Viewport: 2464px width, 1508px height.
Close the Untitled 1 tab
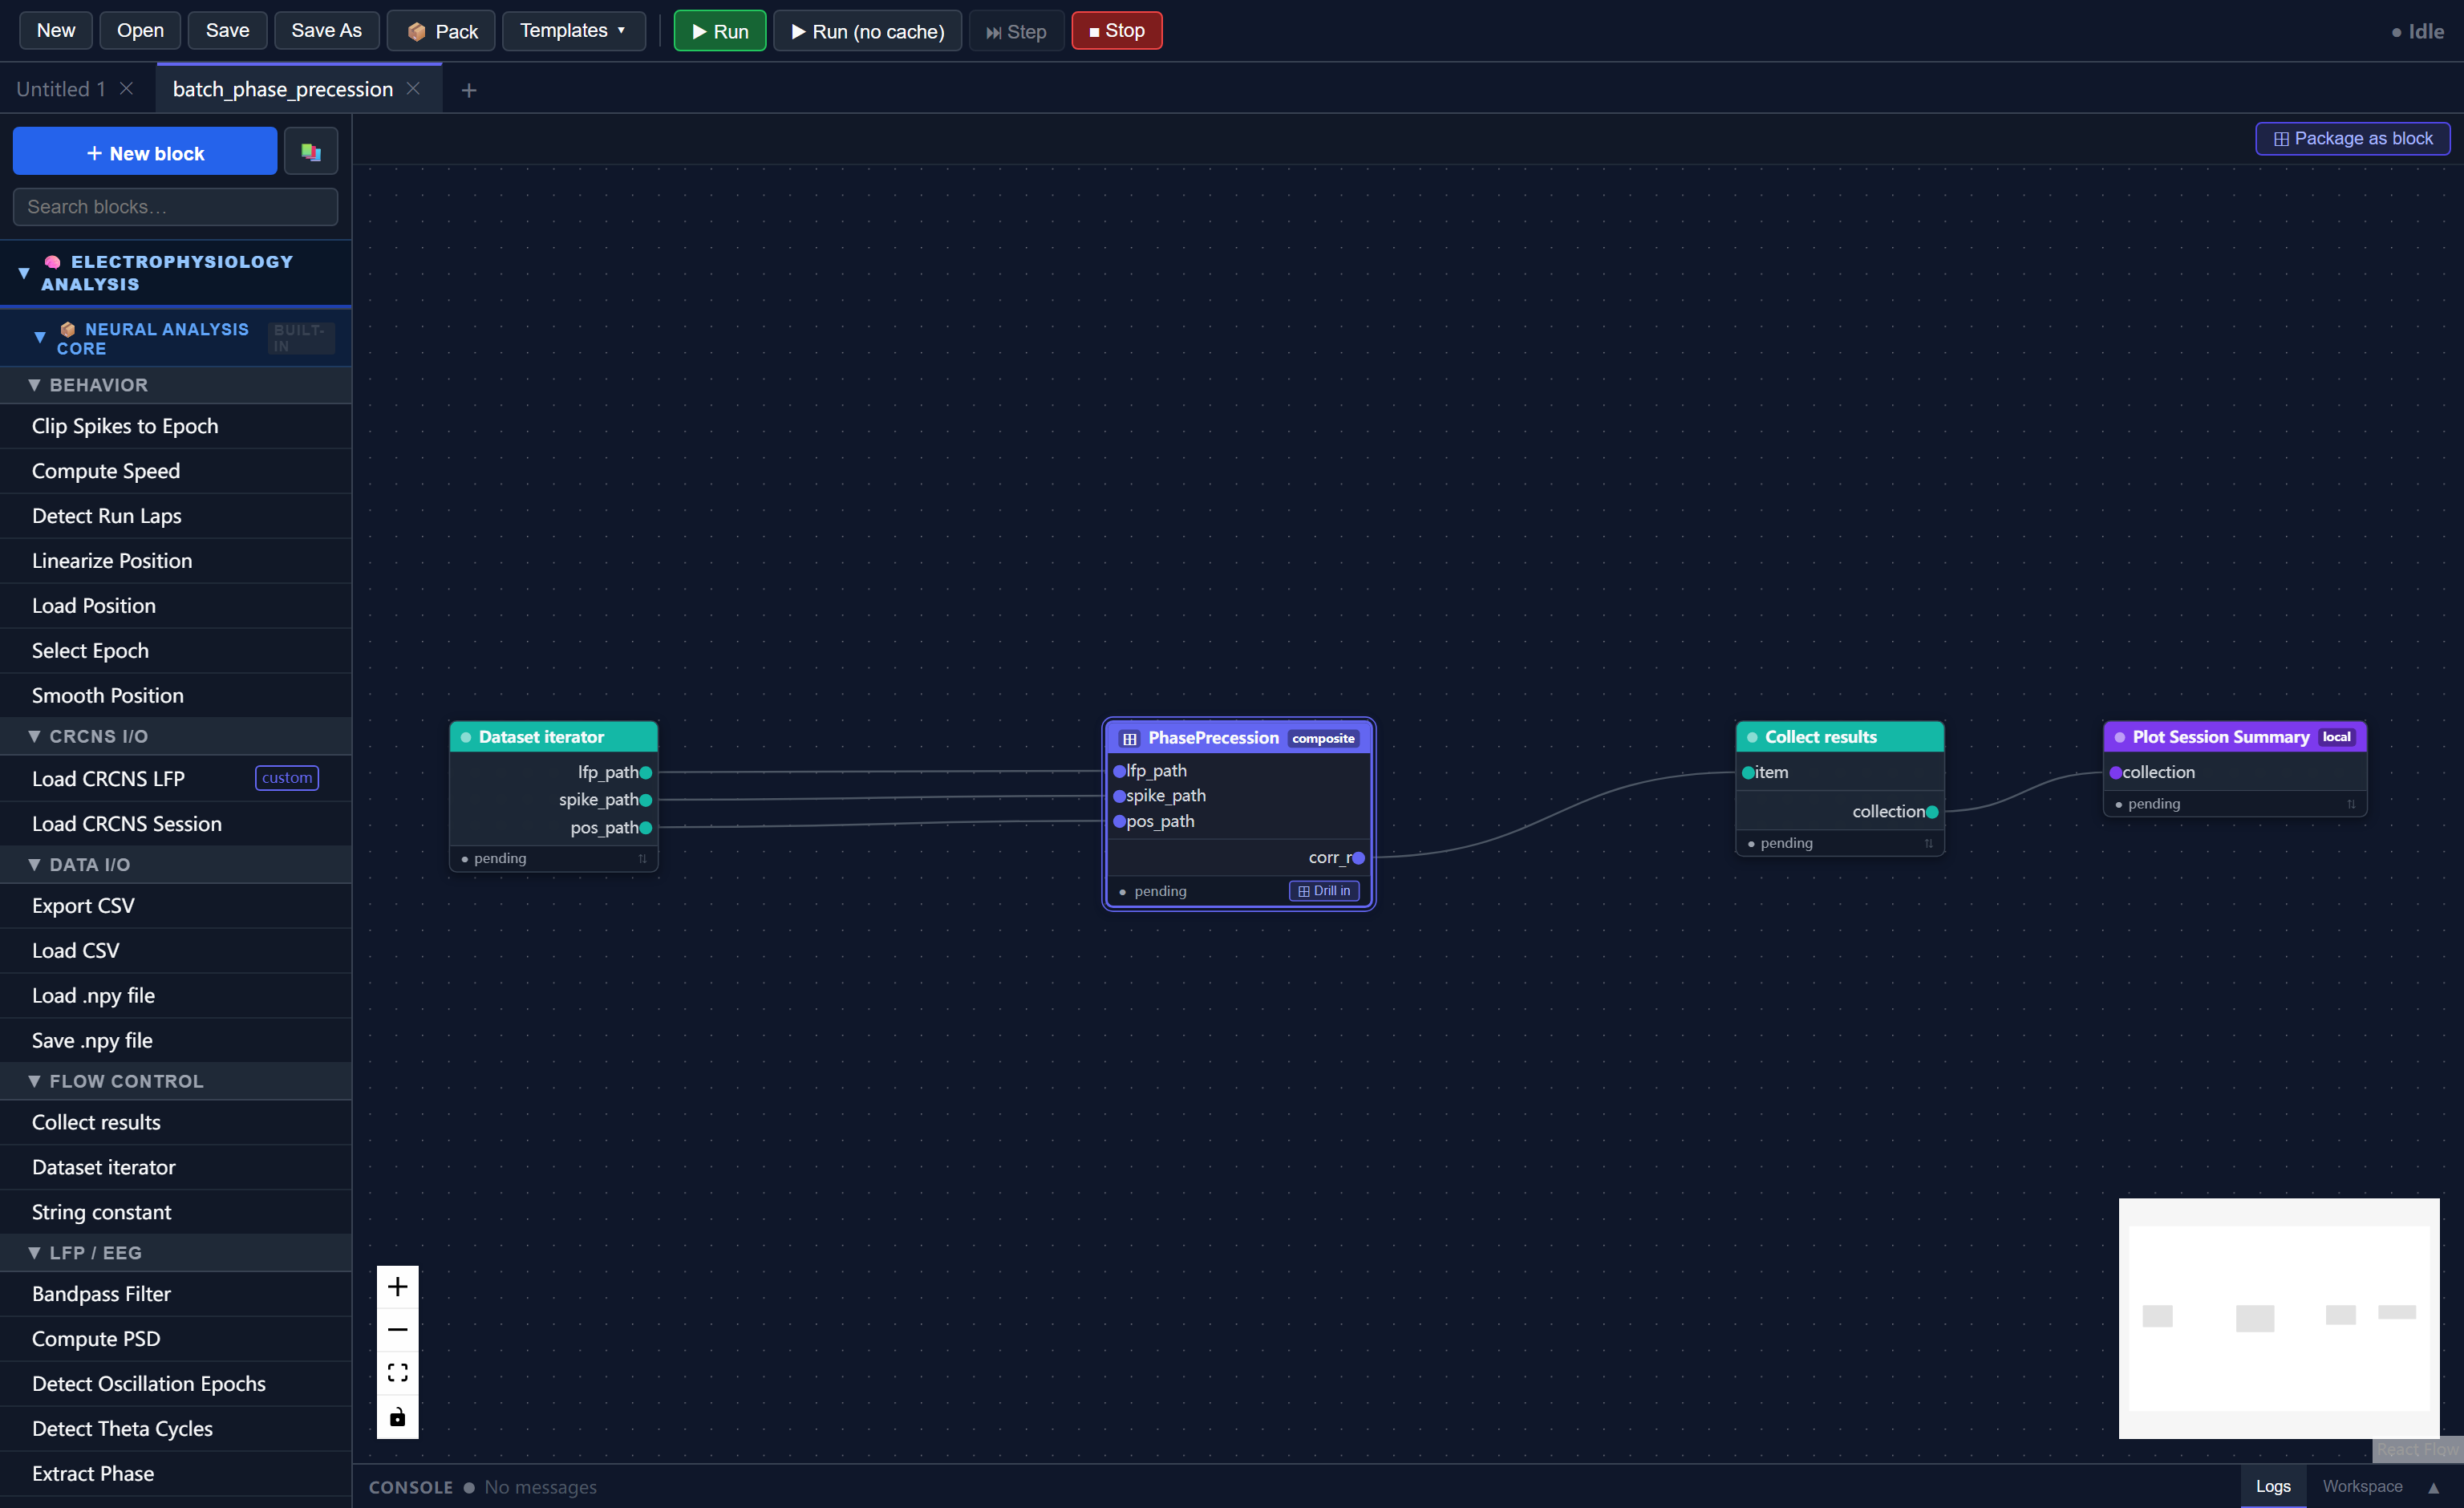pos(127,88)
